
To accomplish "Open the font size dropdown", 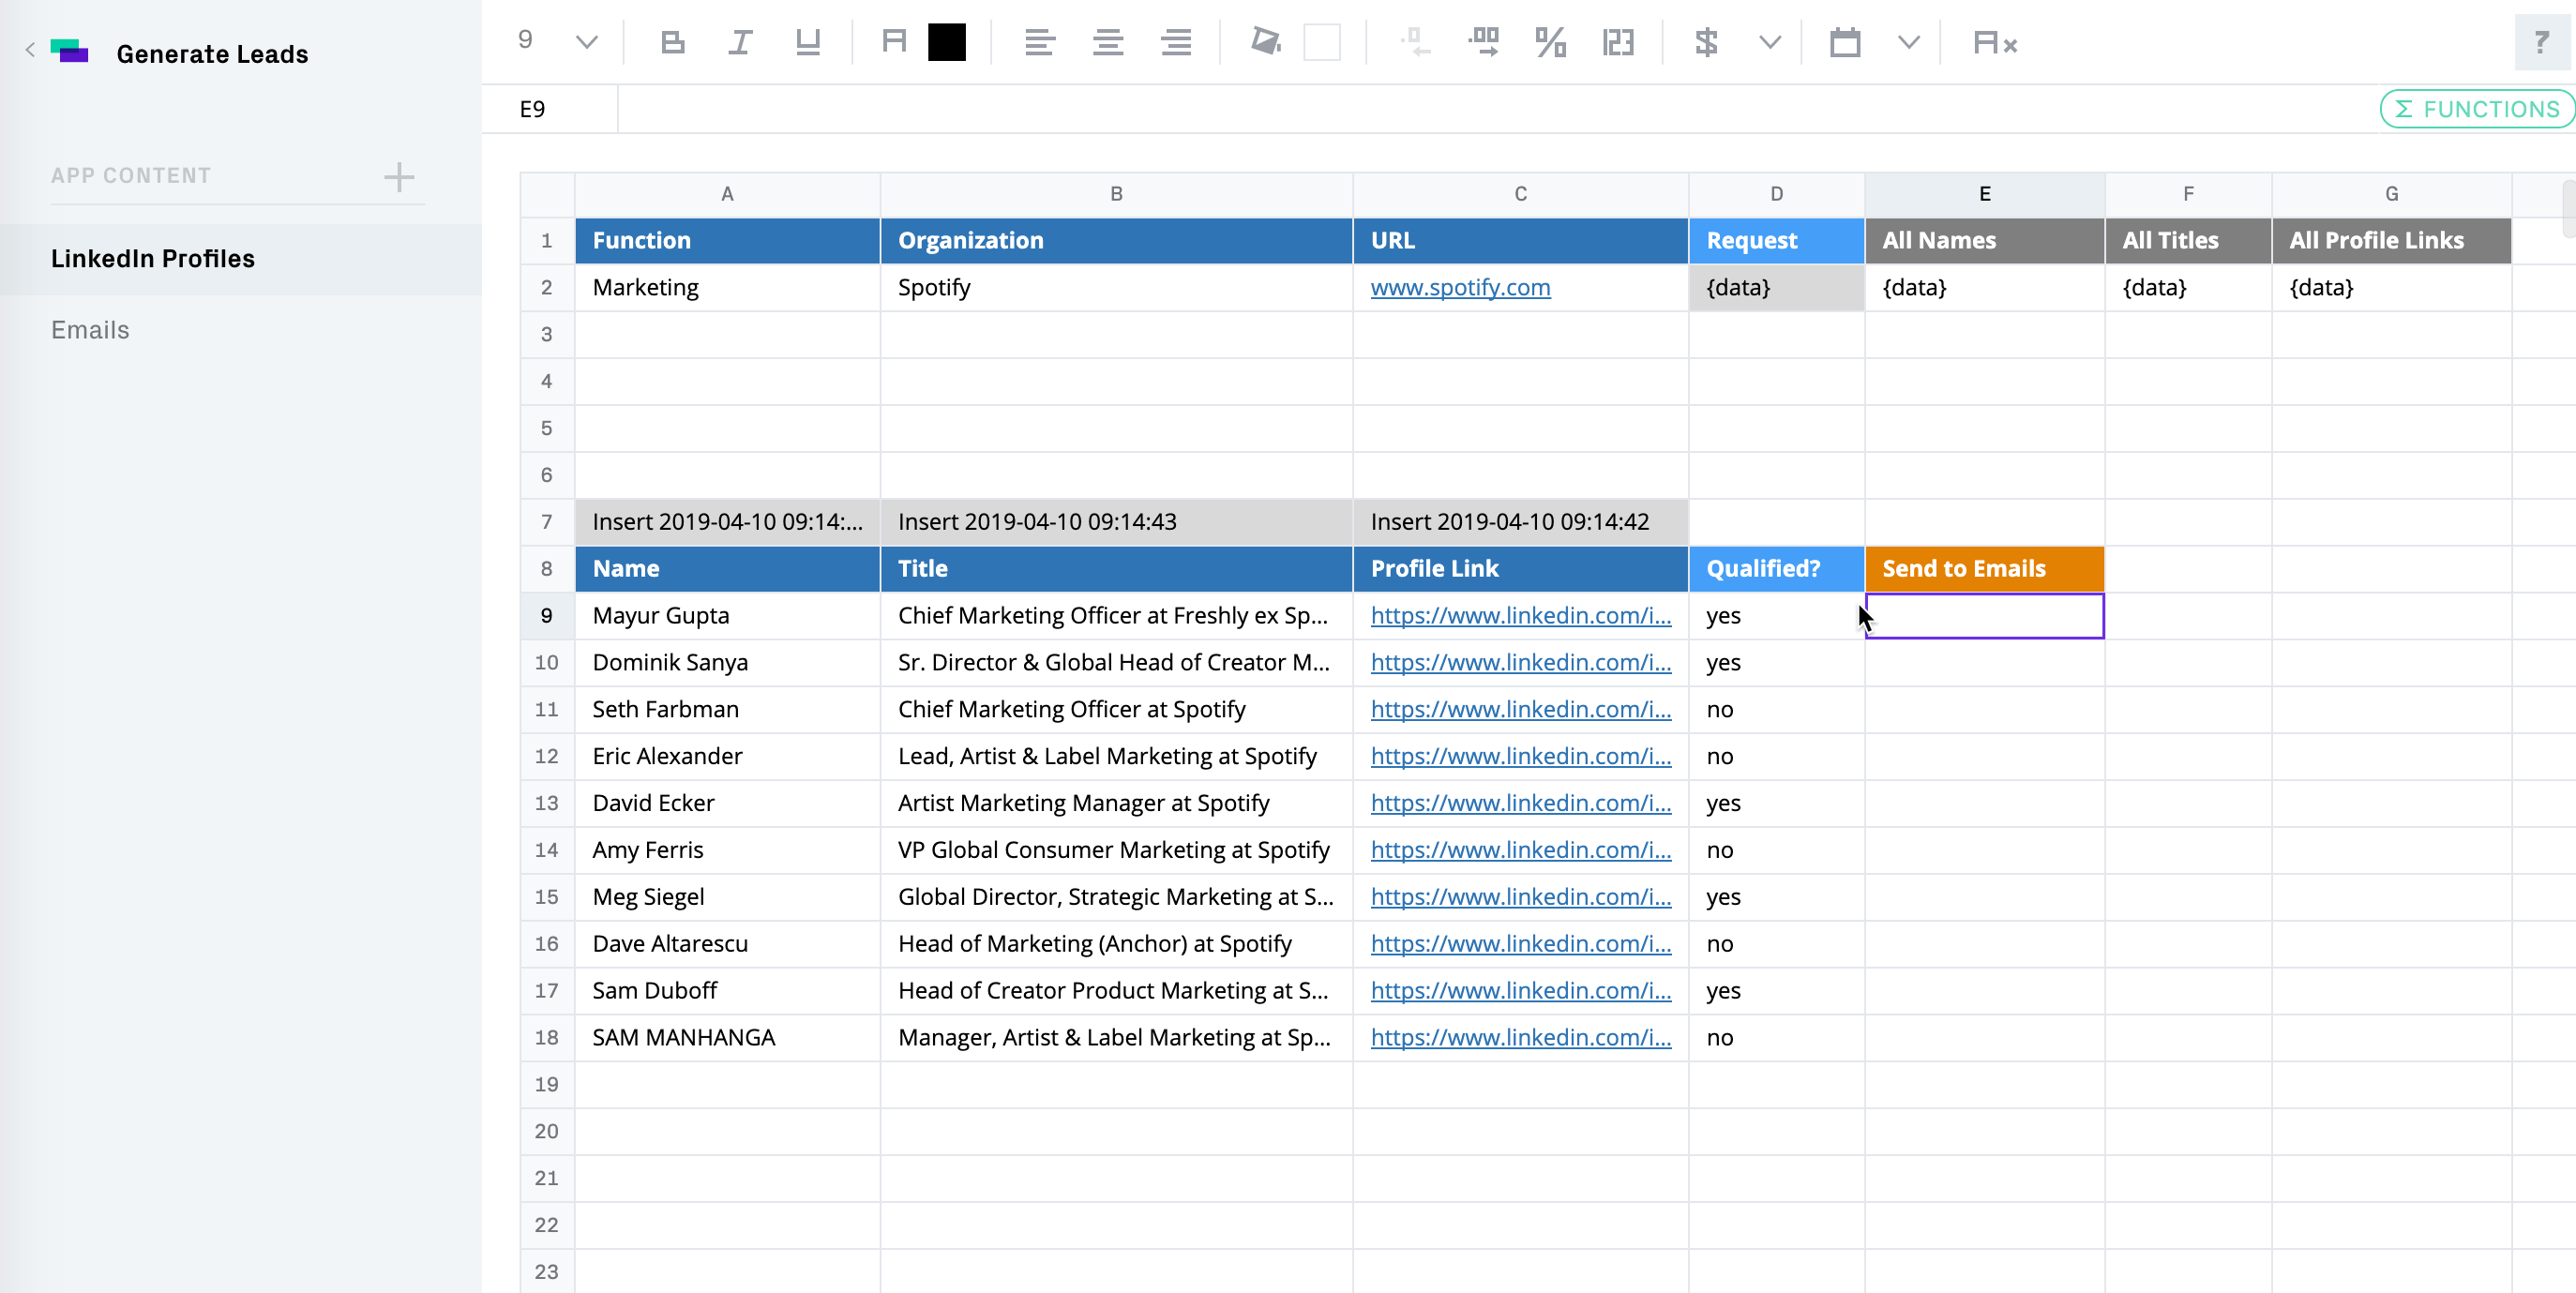I will coord(586,42).
